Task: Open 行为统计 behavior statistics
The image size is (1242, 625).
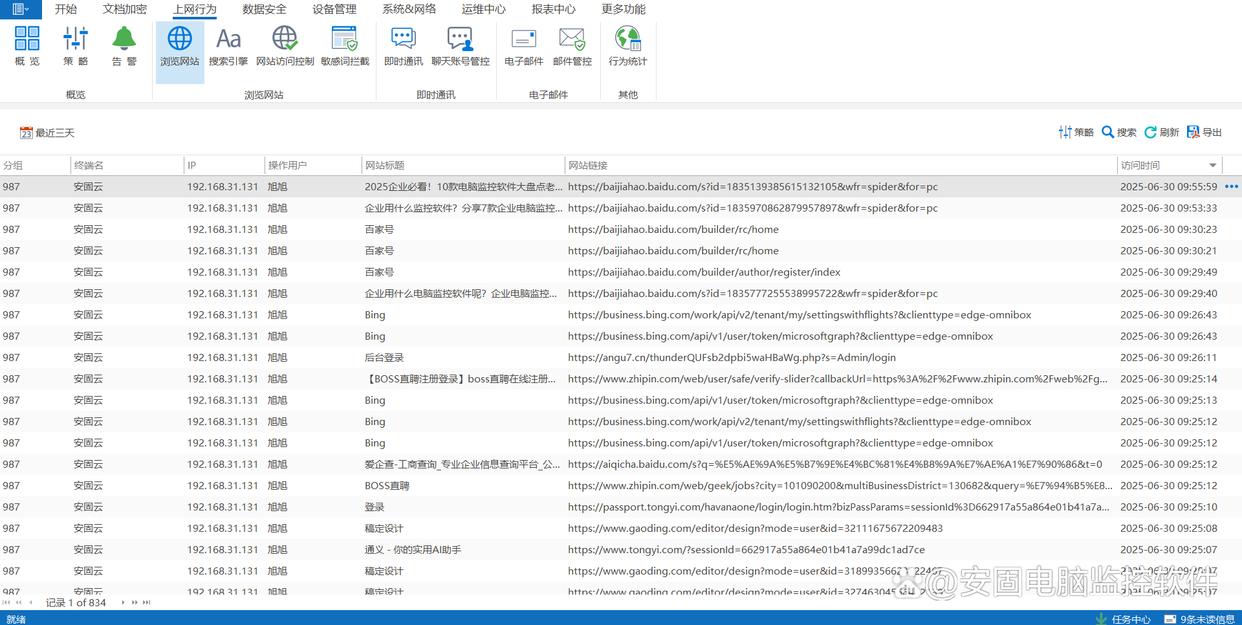Action: click(628, 47)
